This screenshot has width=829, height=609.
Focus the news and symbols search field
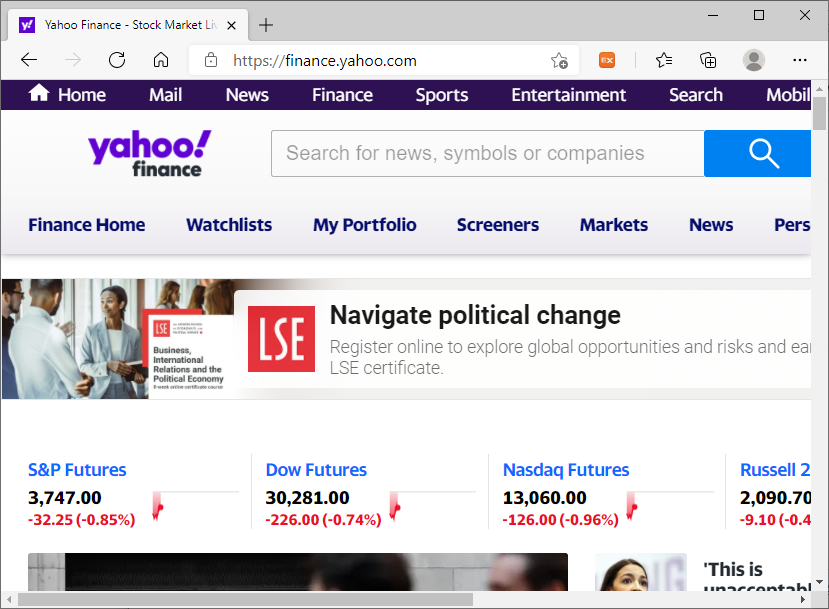pyautogui.click(x=487, y=153)
